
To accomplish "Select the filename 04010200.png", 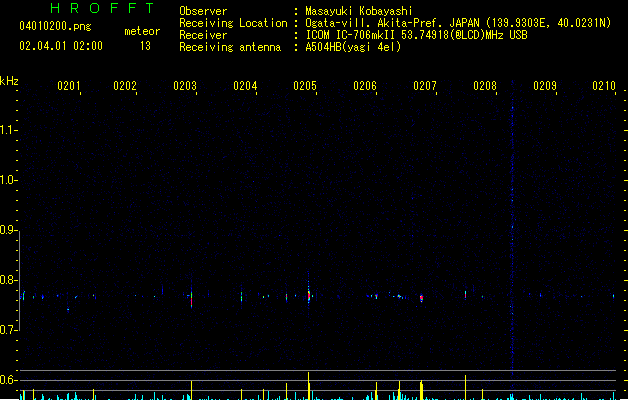I will 55,26.
